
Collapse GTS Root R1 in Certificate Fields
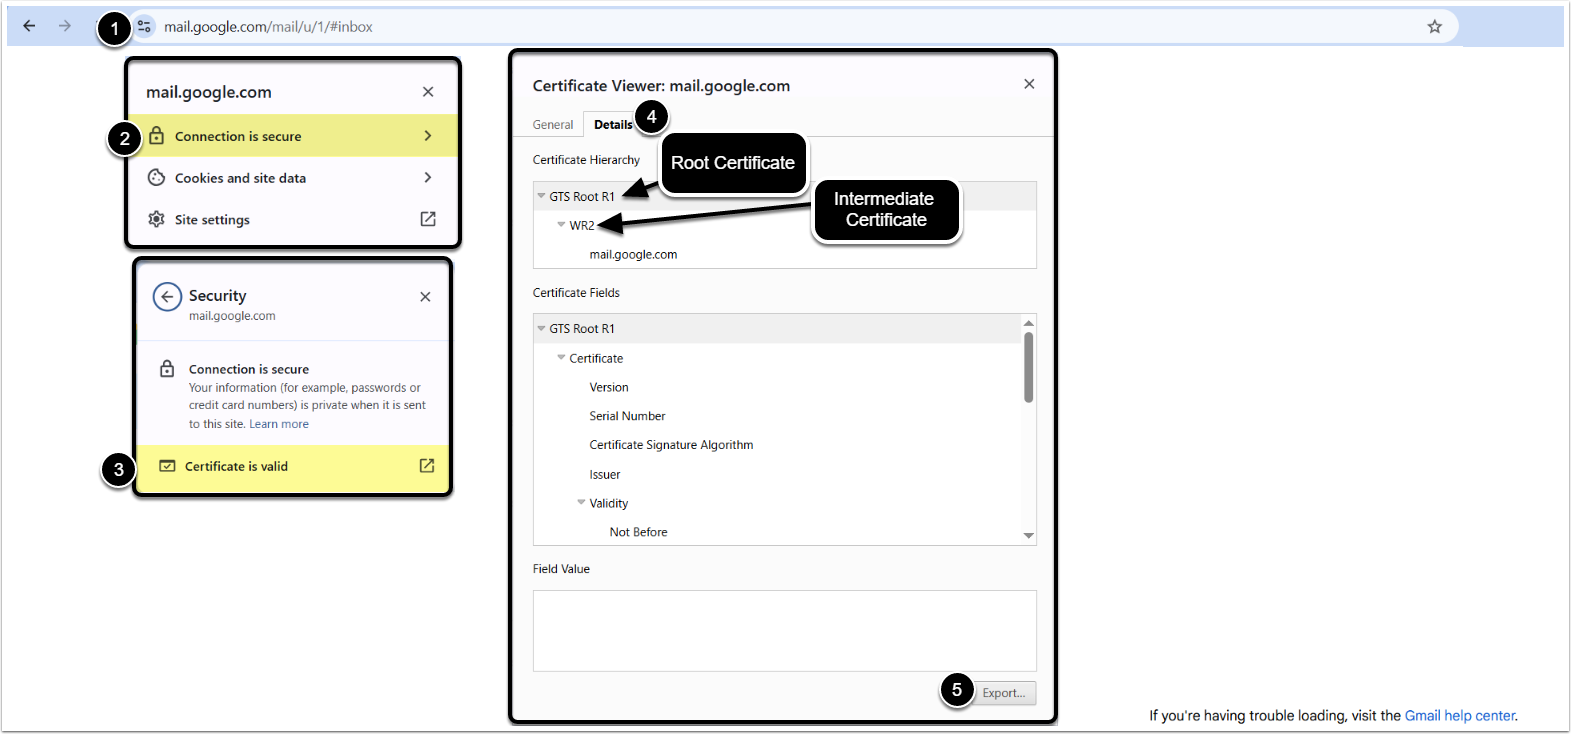click(x=541, y=328)
